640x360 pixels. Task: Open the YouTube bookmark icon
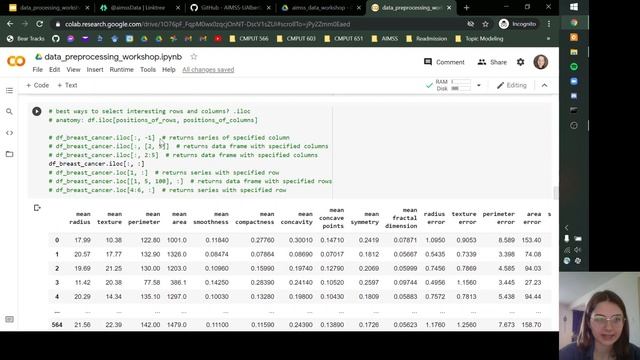[x=218, y=39]
